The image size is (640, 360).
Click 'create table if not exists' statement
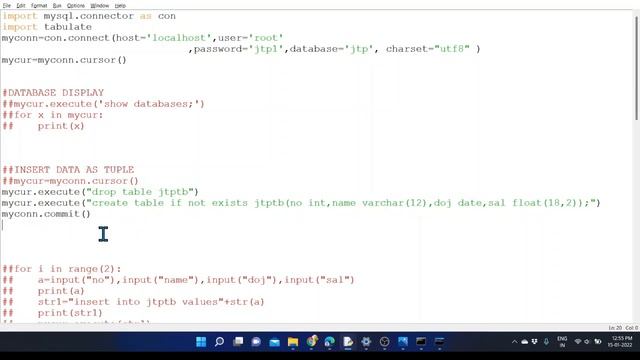point(301,203)
